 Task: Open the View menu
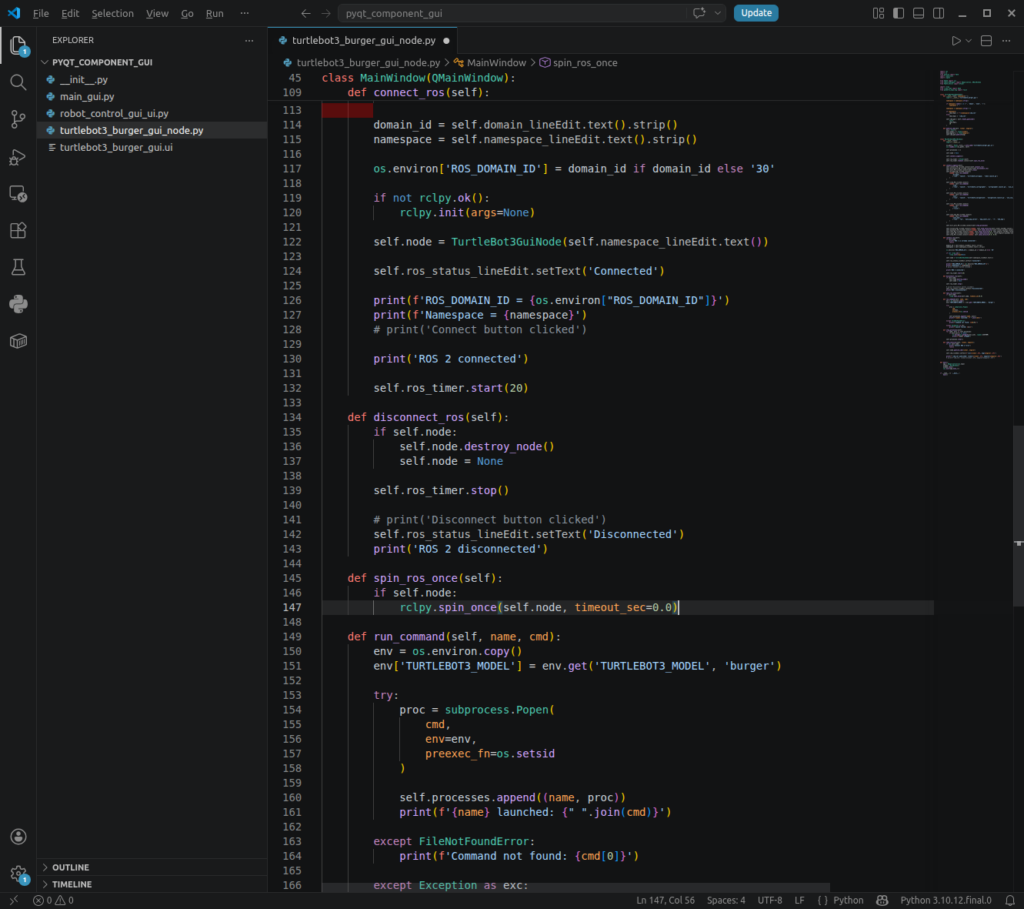coord(157,13)
